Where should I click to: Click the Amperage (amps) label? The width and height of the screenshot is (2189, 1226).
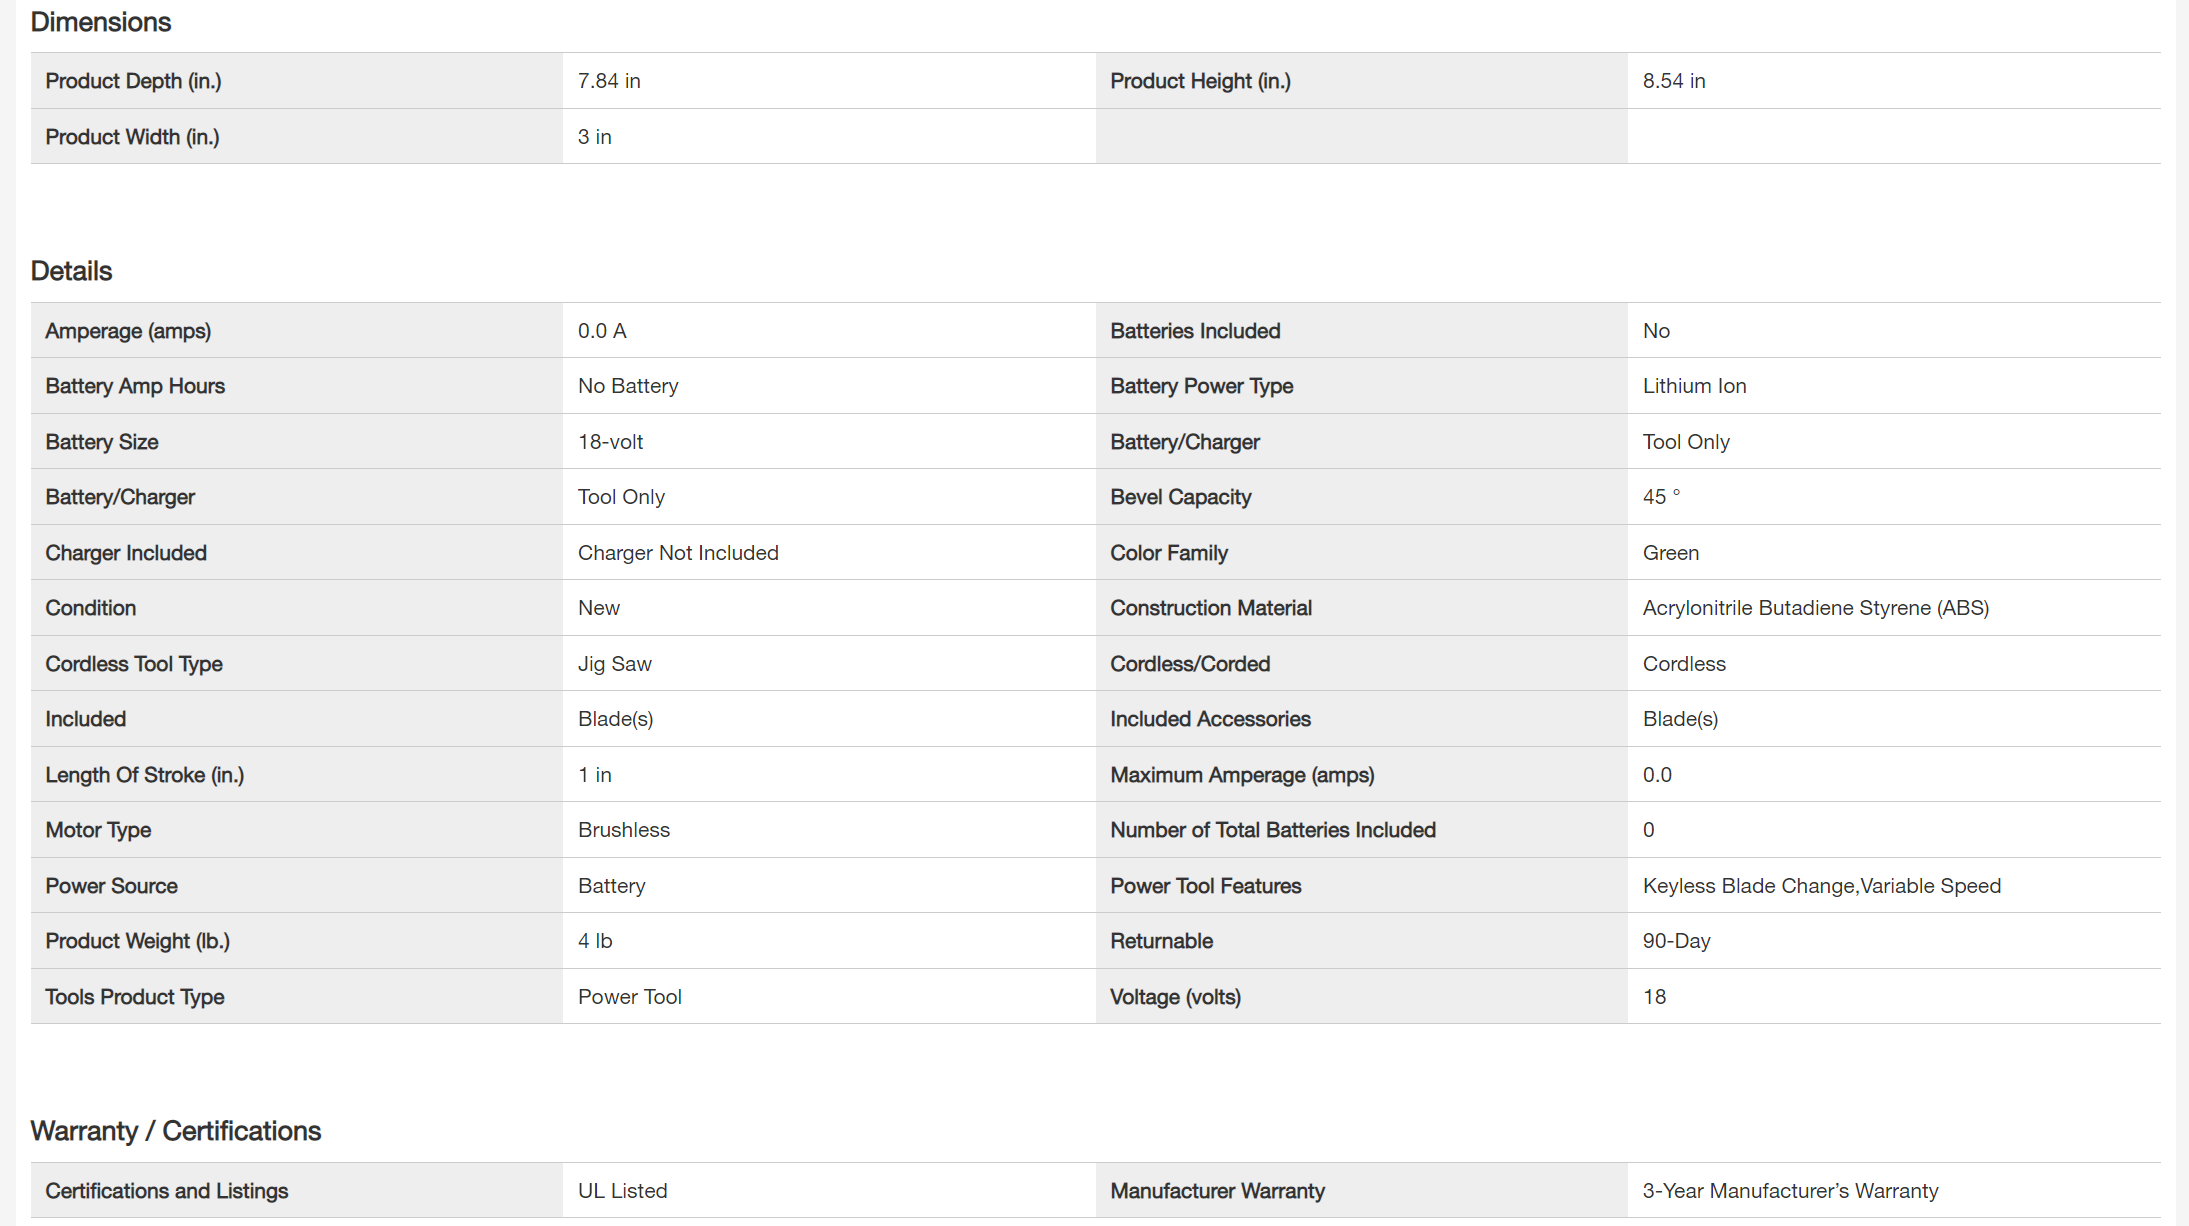point(128,331)
